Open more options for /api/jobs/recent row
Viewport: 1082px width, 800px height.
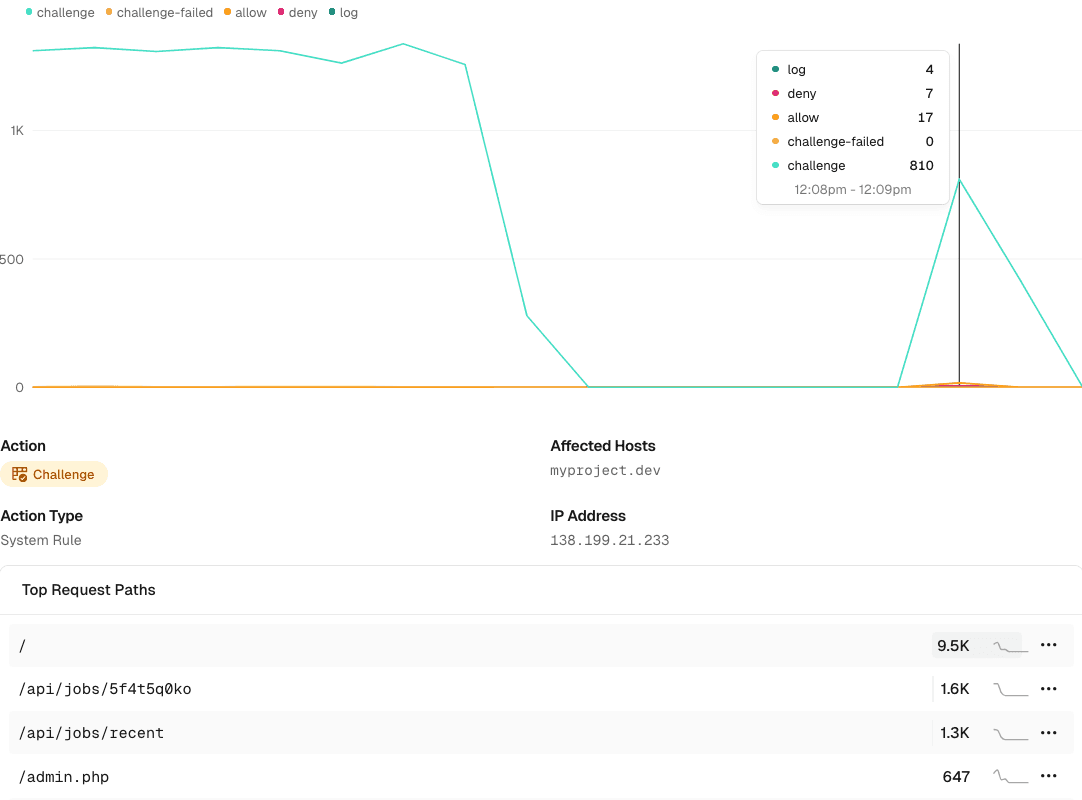(1048, 733)
